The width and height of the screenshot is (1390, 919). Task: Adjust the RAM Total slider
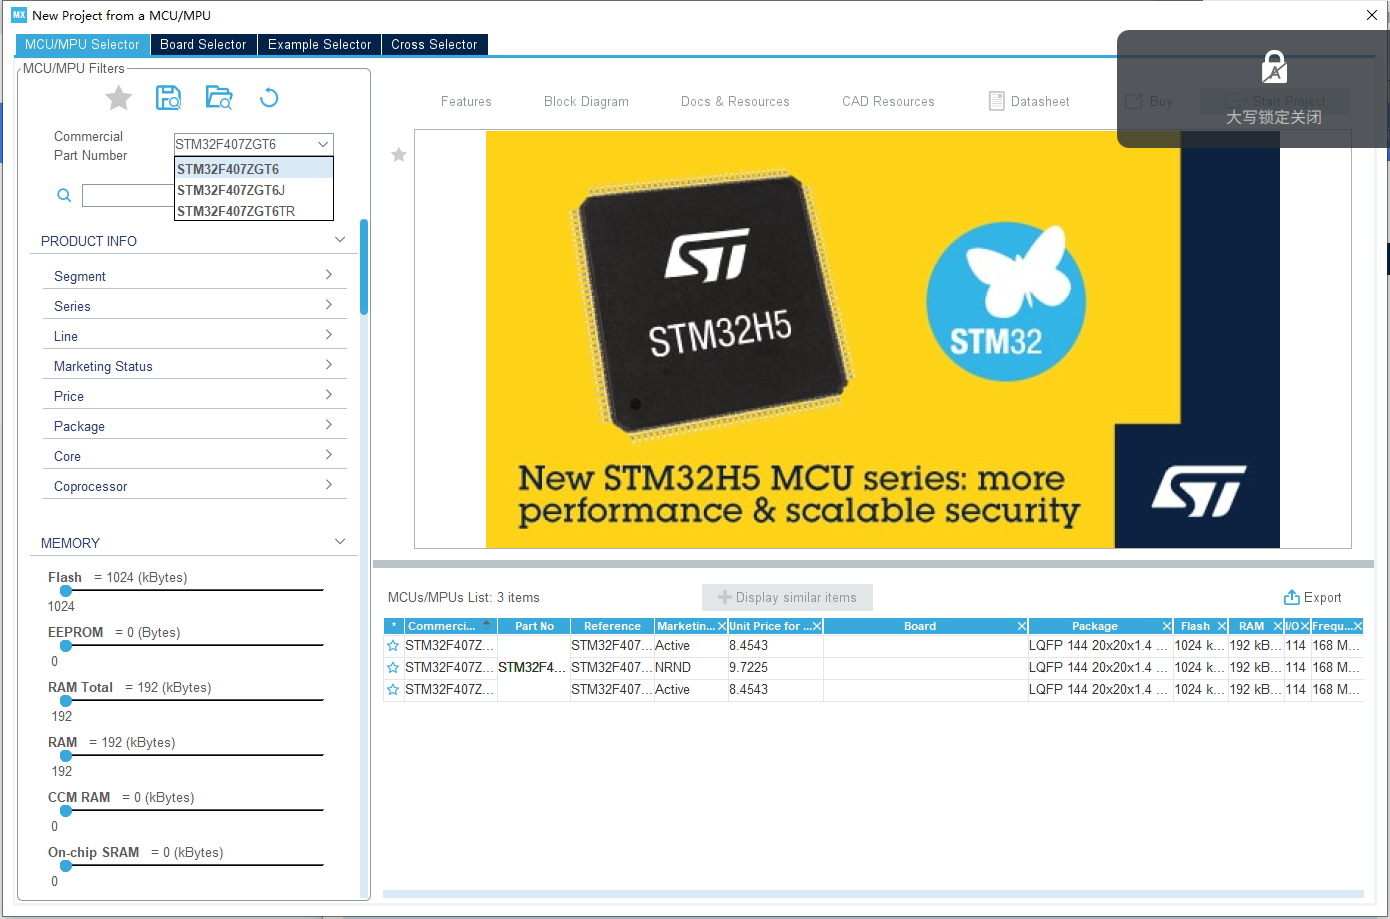[x=66, y=701]
